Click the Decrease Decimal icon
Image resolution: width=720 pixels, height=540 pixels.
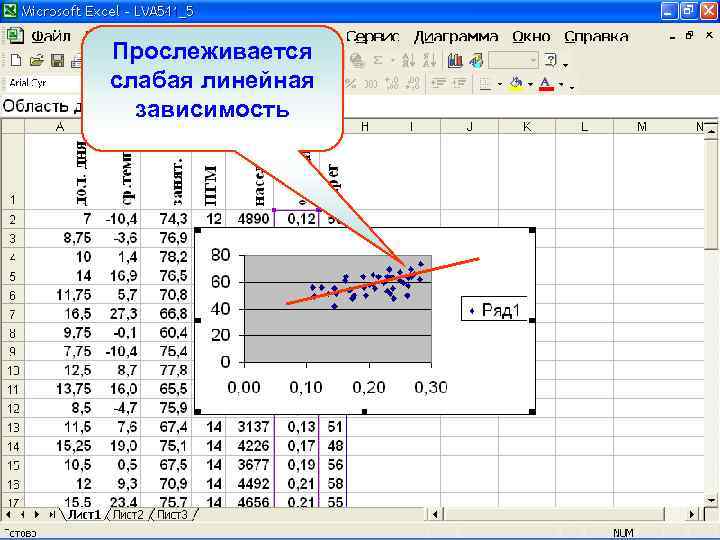click(413, 84)
